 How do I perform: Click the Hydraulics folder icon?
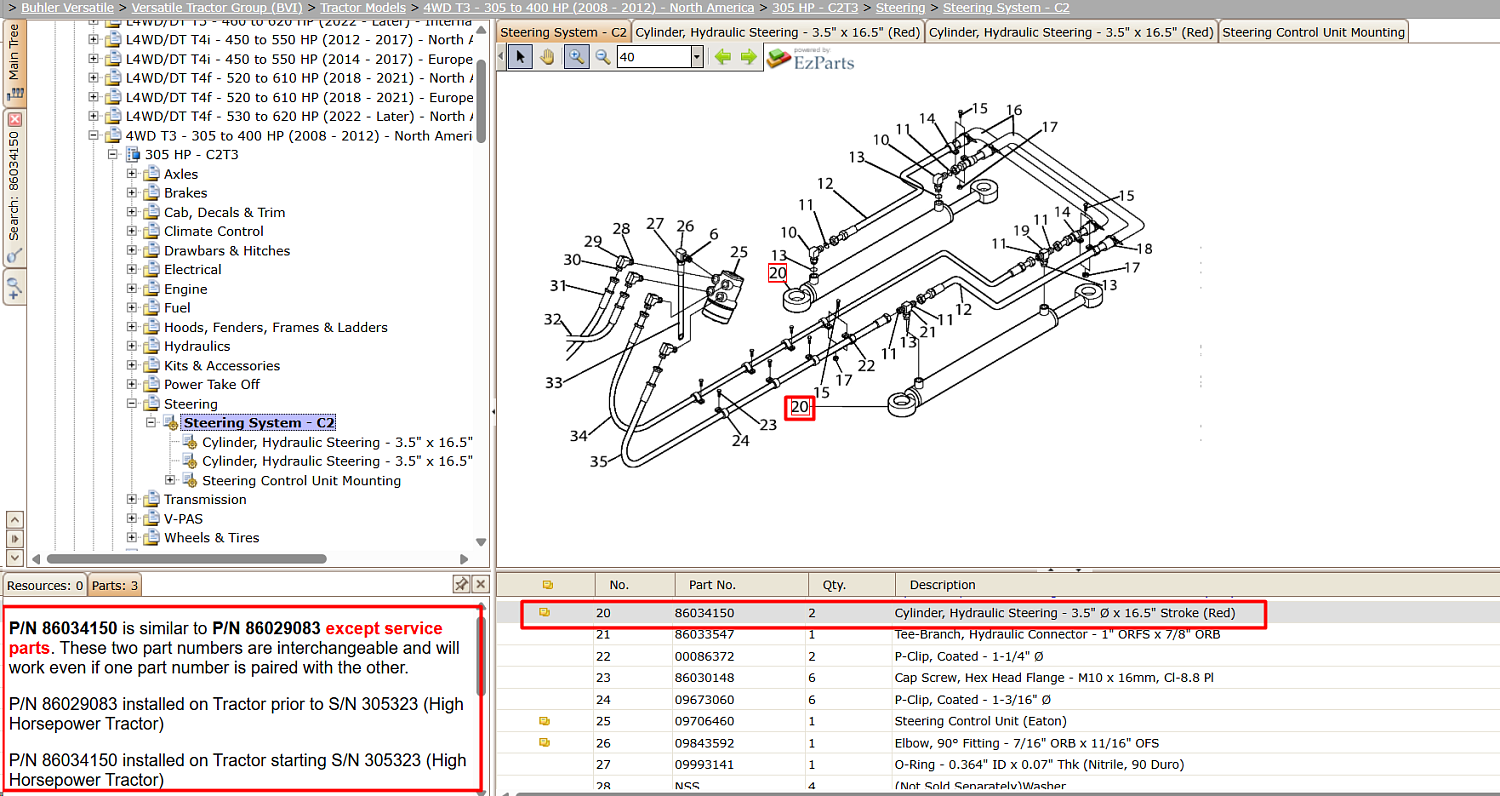(152, 346)
